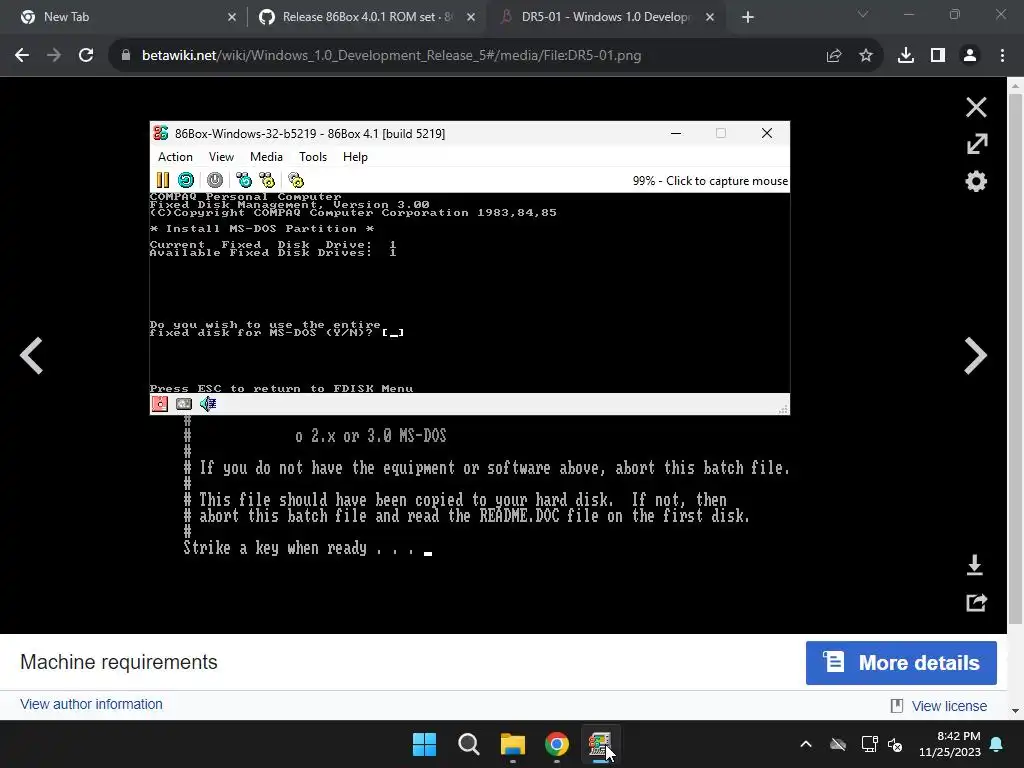Open a new browser tab with plus button
This screenshot has width=1024, height=768.
pos(748,17)
